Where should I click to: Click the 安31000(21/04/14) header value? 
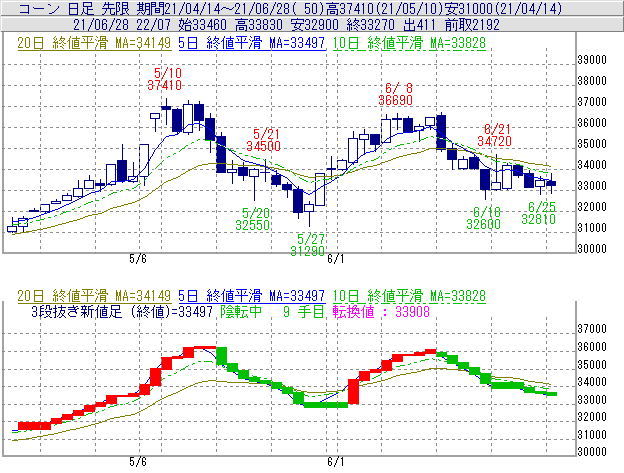tap(504, 8)
